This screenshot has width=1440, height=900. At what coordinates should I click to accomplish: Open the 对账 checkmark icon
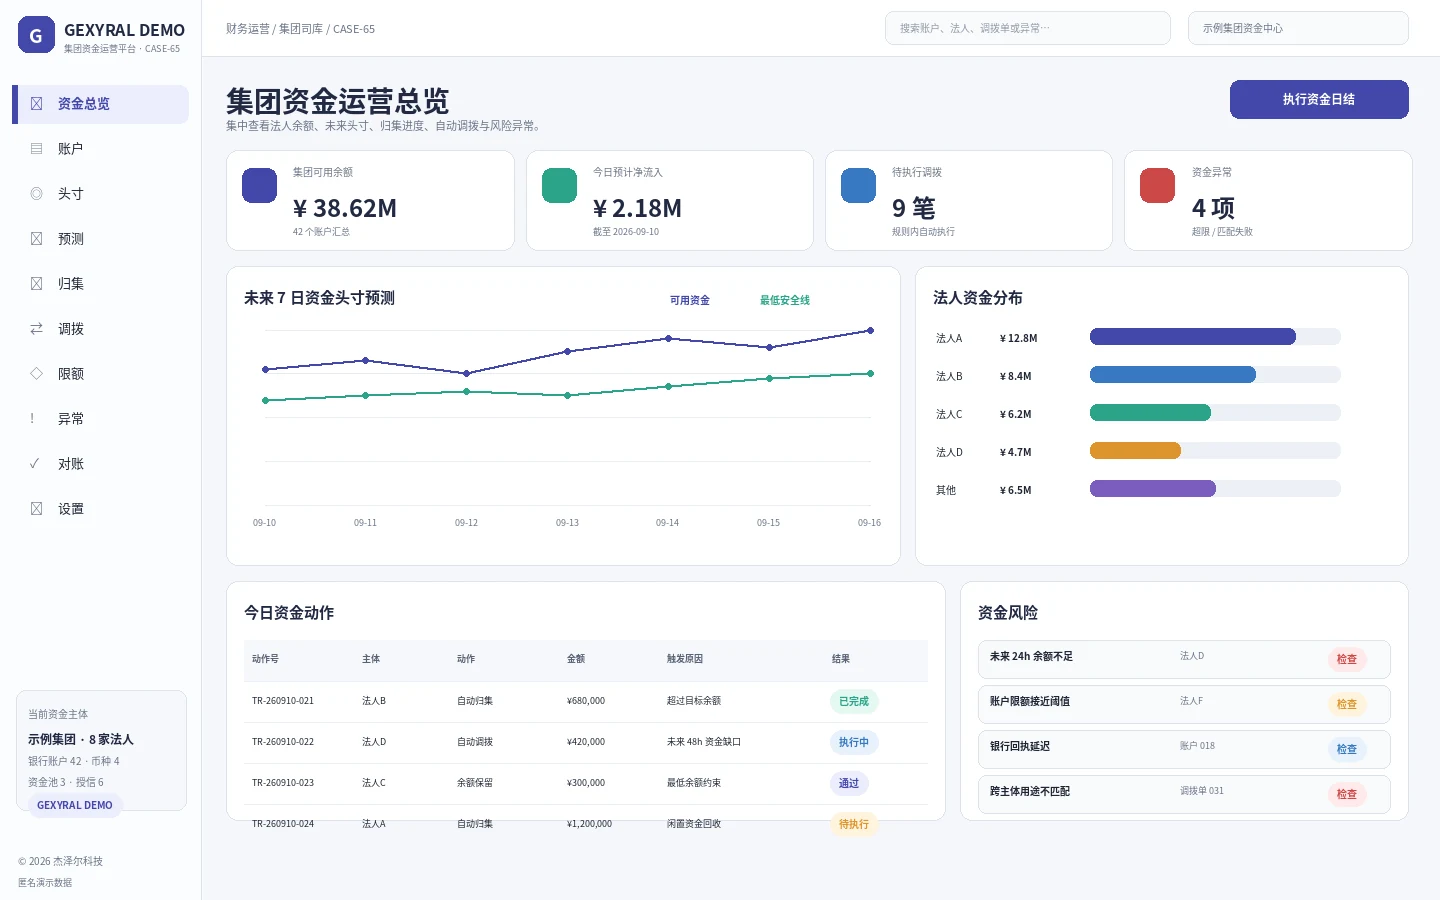pos(35,464)
